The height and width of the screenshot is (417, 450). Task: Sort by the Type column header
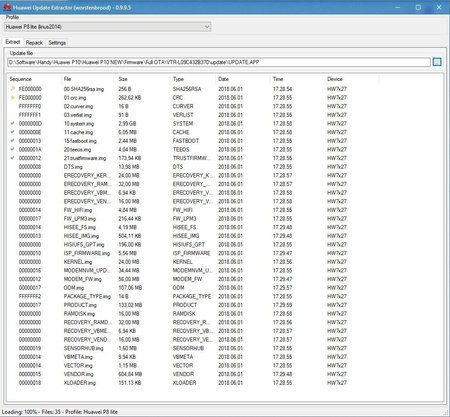[178, 79]
